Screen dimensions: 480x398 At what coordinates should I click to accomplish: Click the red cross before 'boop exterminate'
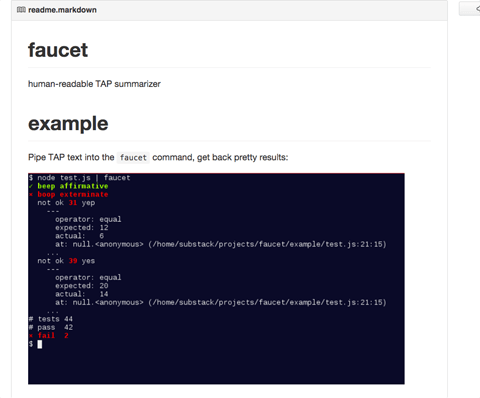[31, 194]
